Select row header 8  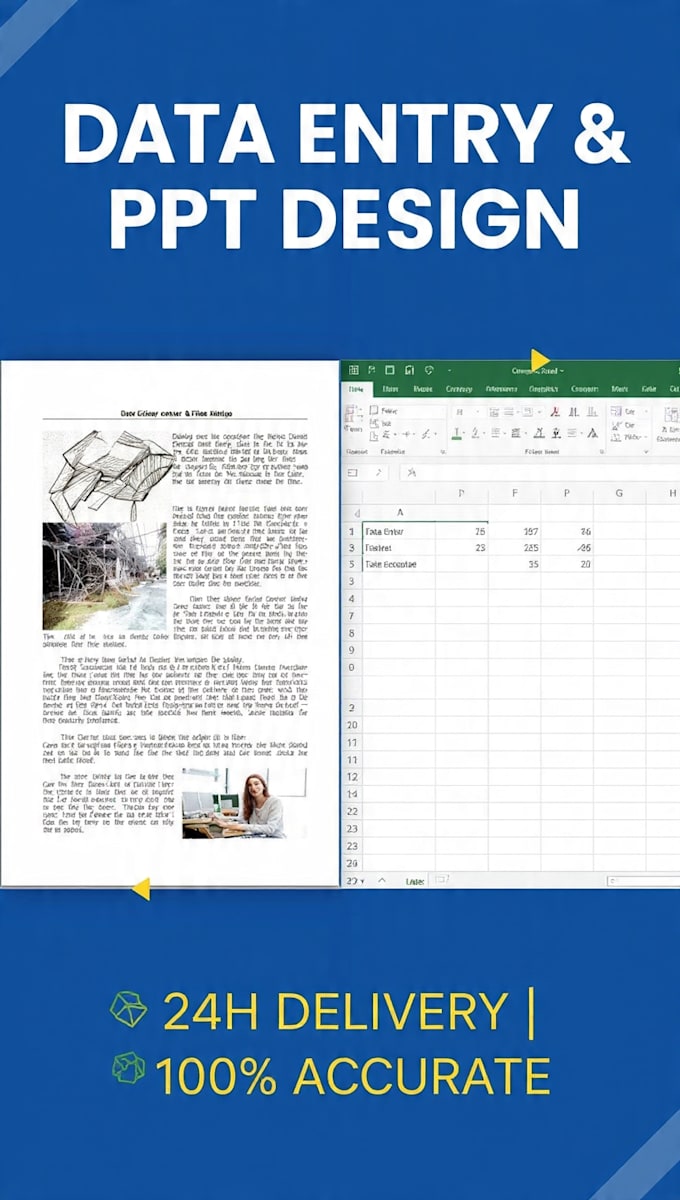tap(351, 633)
